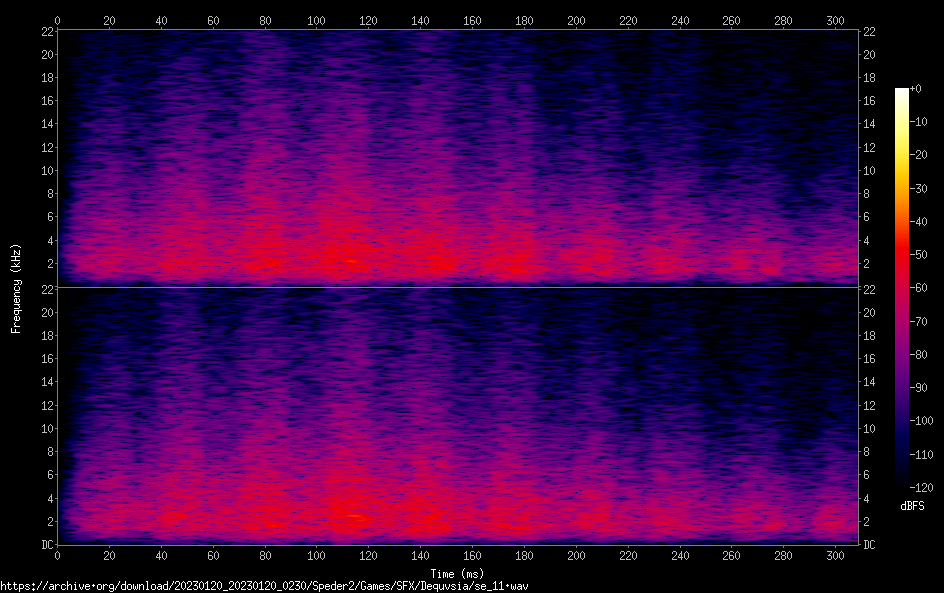944x593 pixels.
Task: Select the 160 tick on bottom time axis
Action: (x=472, y=557)
